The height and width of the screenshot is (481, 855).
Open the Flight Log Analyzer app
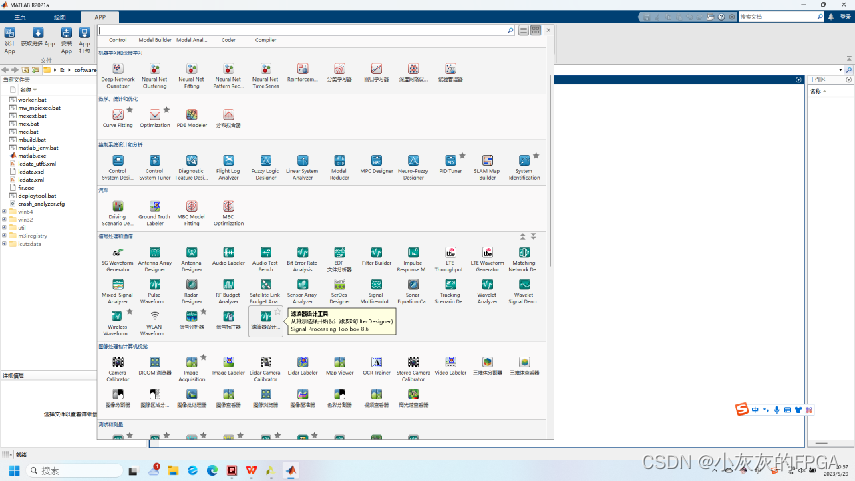click(228, 167)
